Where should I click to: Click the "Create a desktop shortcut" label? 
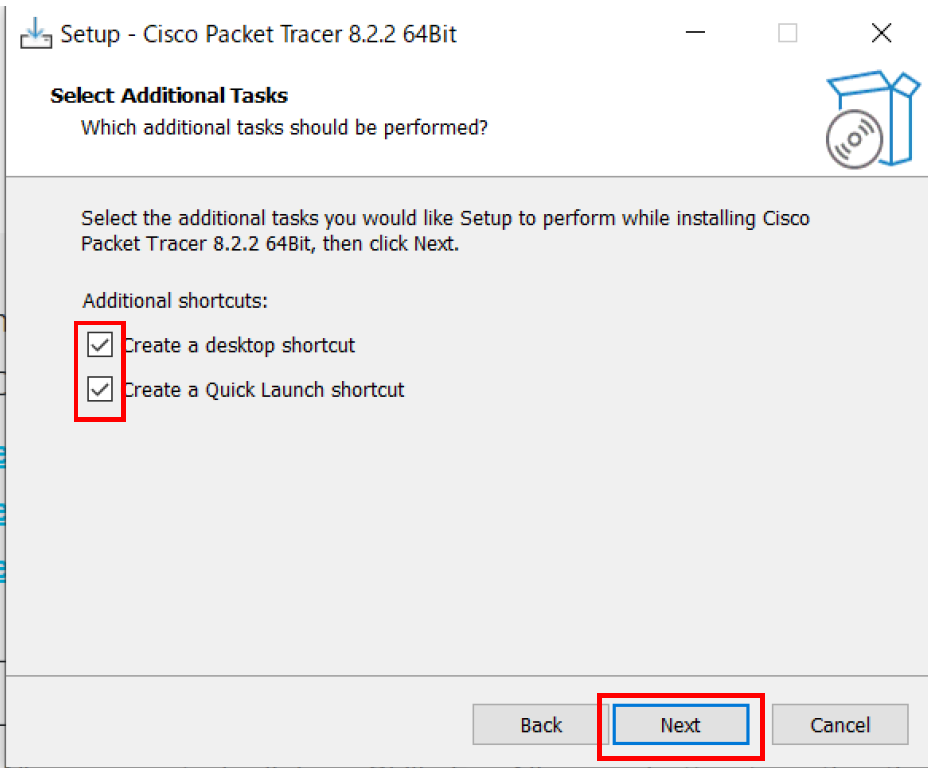[239, 346]
